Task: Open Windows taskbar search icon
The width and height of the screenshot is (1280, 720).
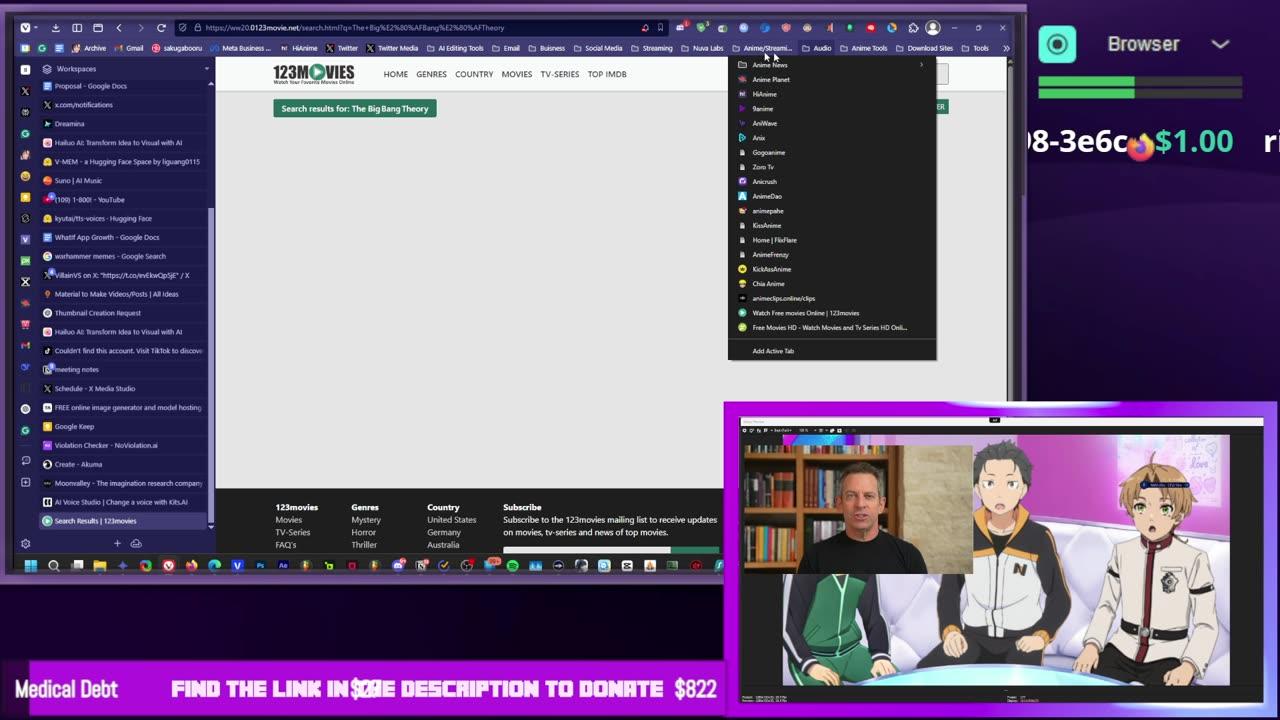Action: (x=54, y=566)
